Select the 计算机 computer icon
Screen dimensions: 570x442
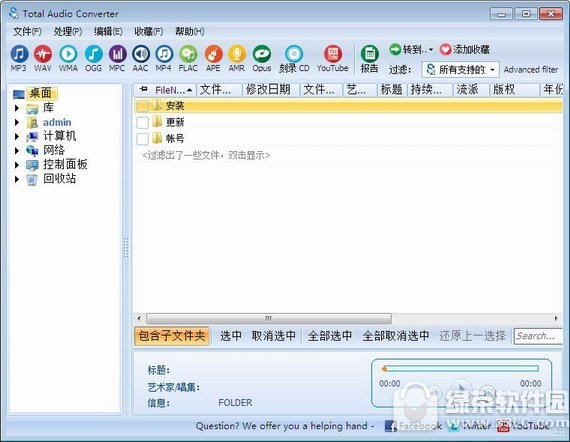(x=32, y=137)
